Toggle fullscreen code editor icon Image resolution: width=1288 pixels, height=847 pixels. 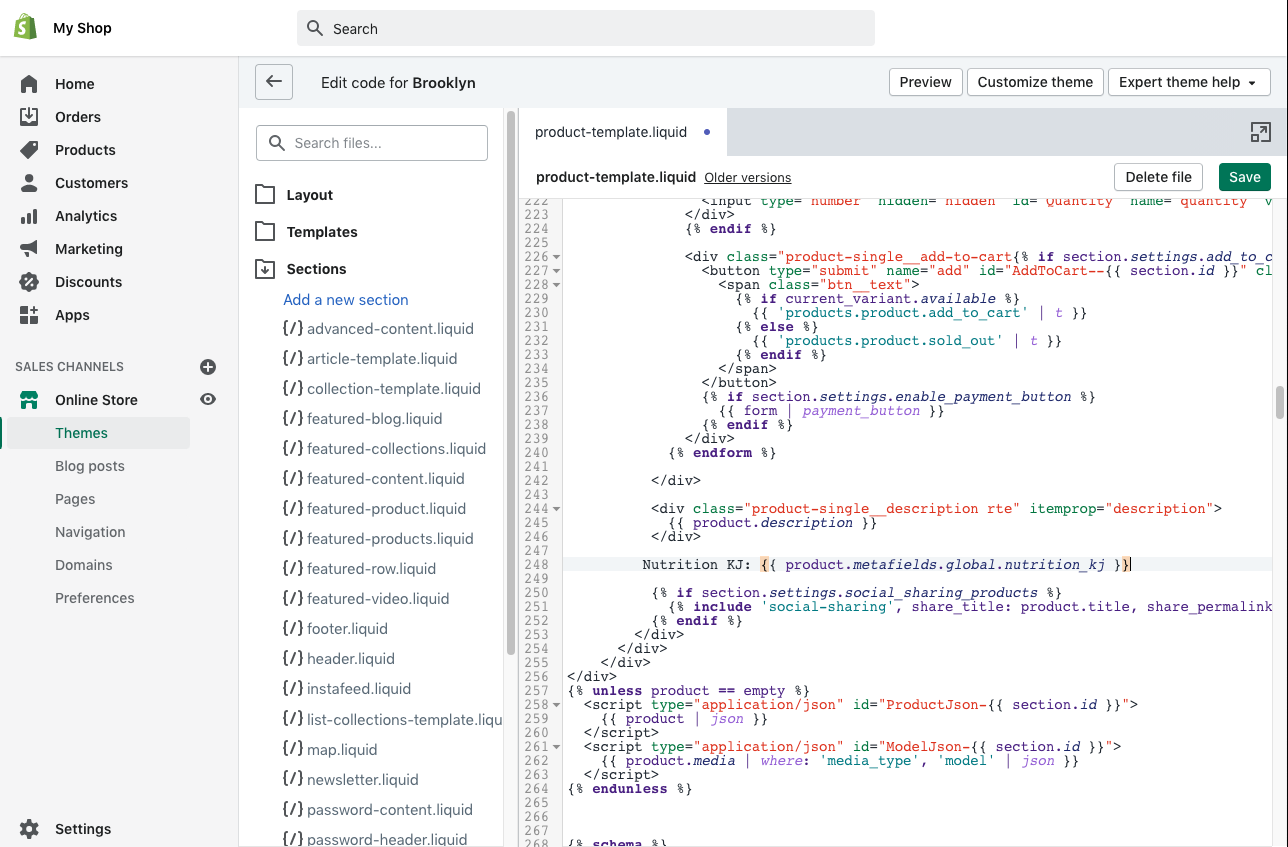click(1260, 132)
